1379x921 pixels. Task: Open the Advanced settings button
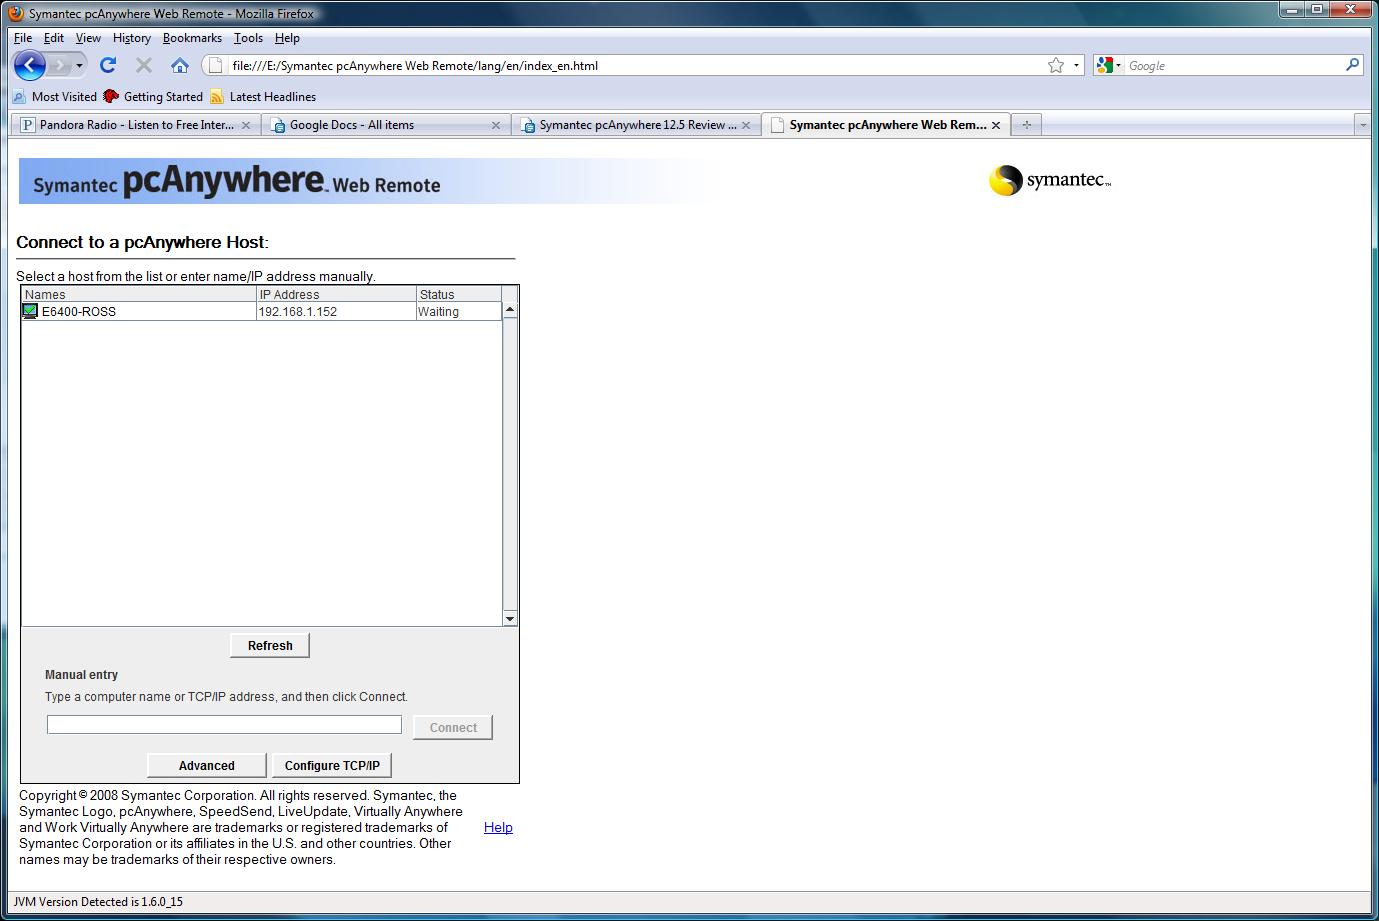coord(207,765)
